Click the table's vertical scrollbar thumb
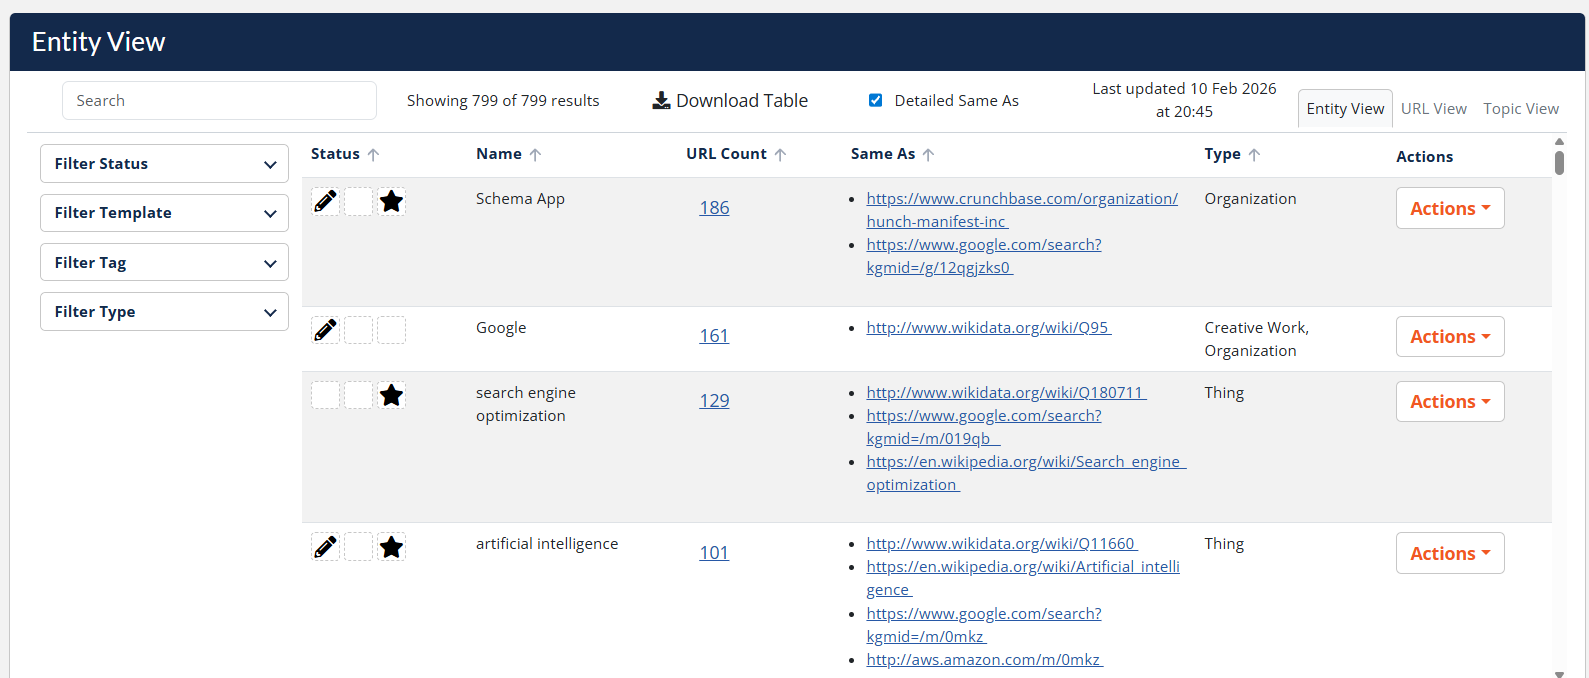 [1559, 163]
